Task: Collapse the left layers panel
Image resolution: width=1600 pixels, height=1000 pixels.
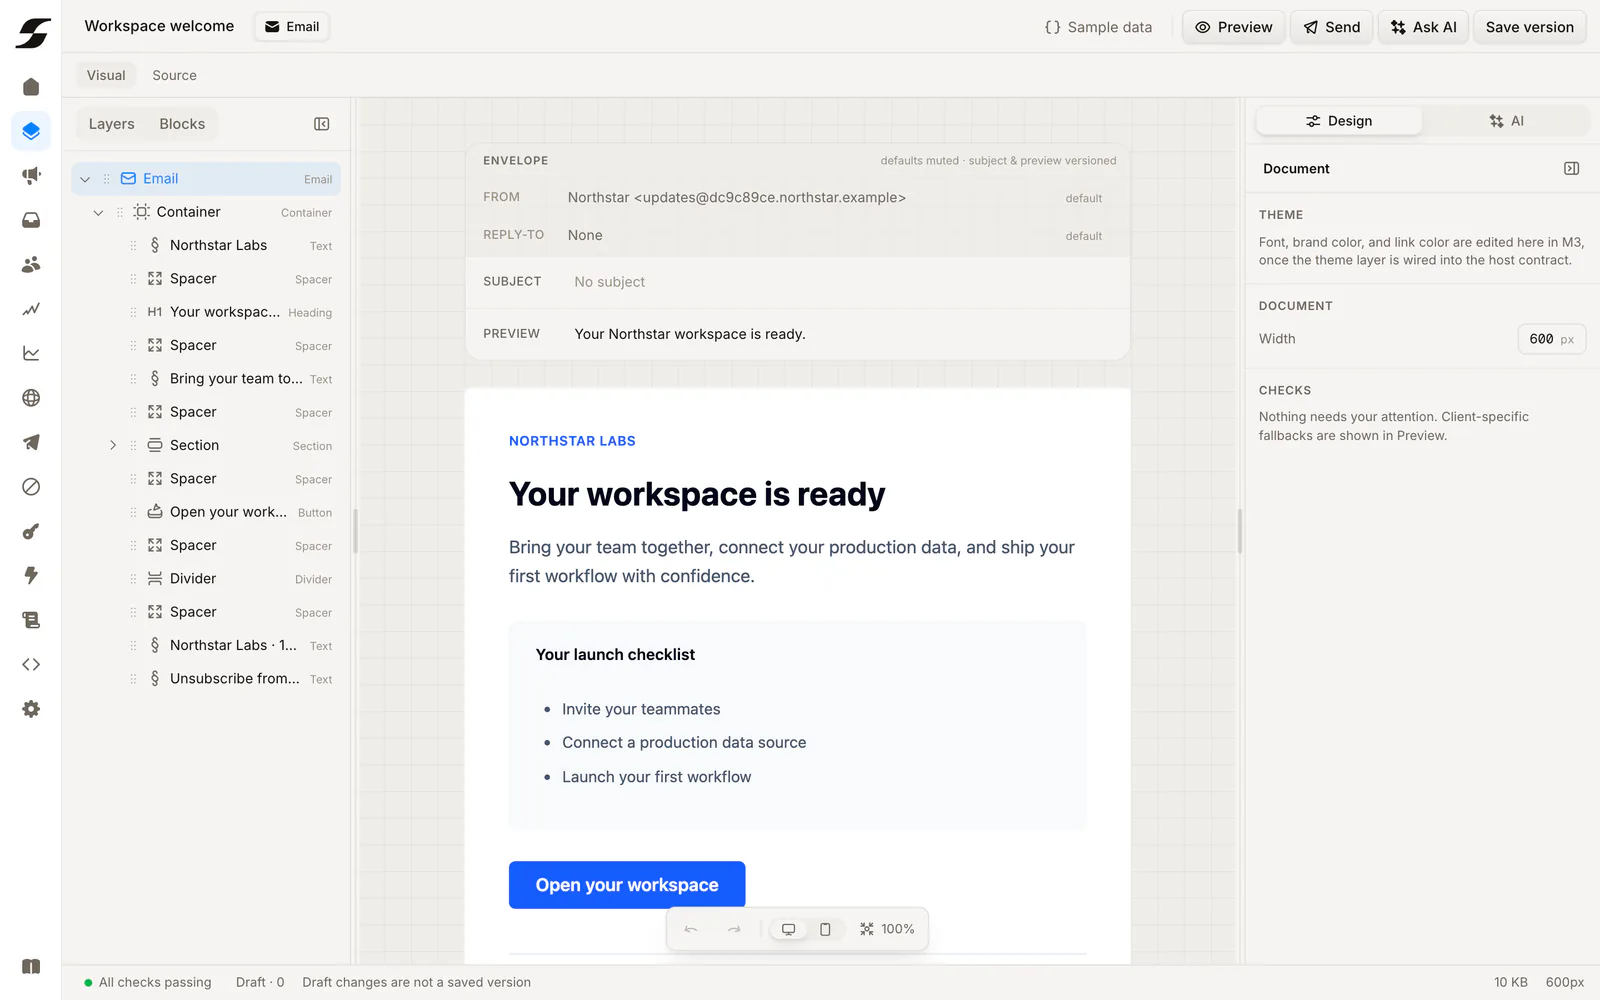Action: coord(322,124)
